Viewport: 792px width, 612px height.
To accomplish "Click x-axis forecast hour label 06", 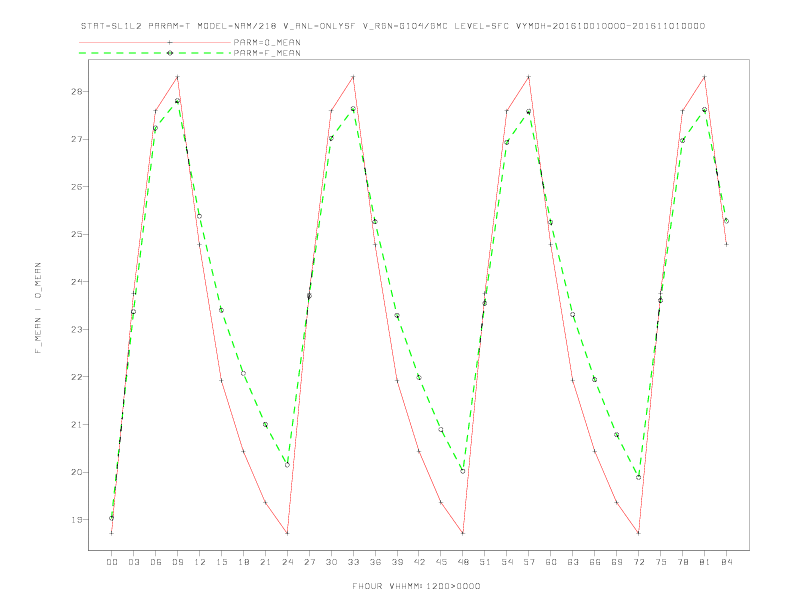I will tap(156, 562).
